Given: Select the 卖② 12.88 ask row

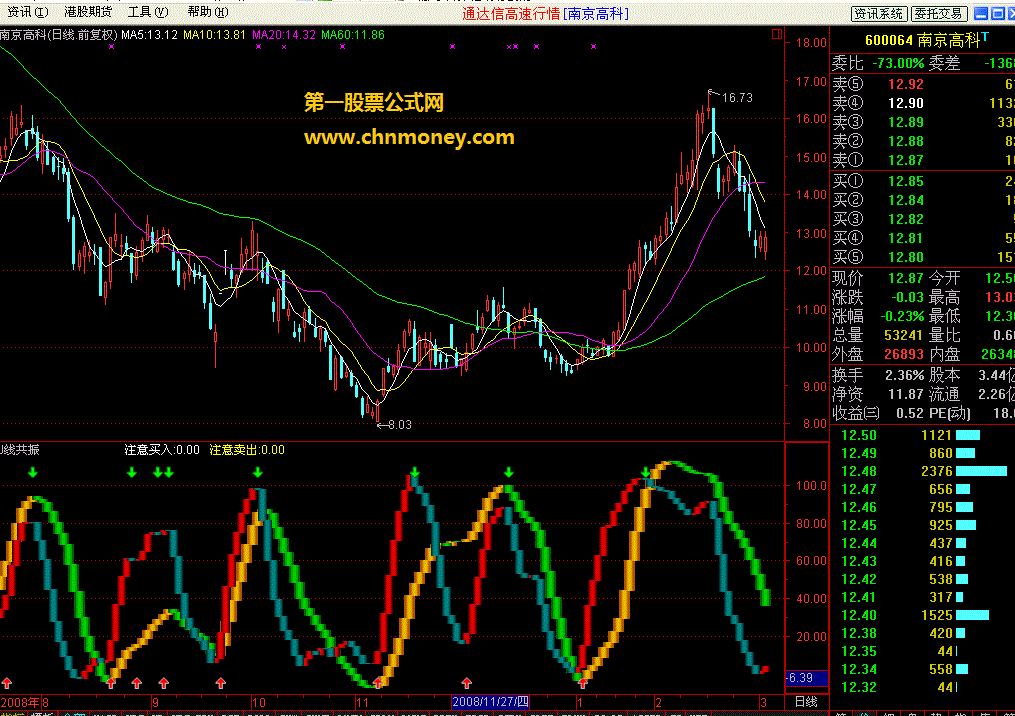Looking at the screenshot, I should pyautogui.click(x=922, y=141).
